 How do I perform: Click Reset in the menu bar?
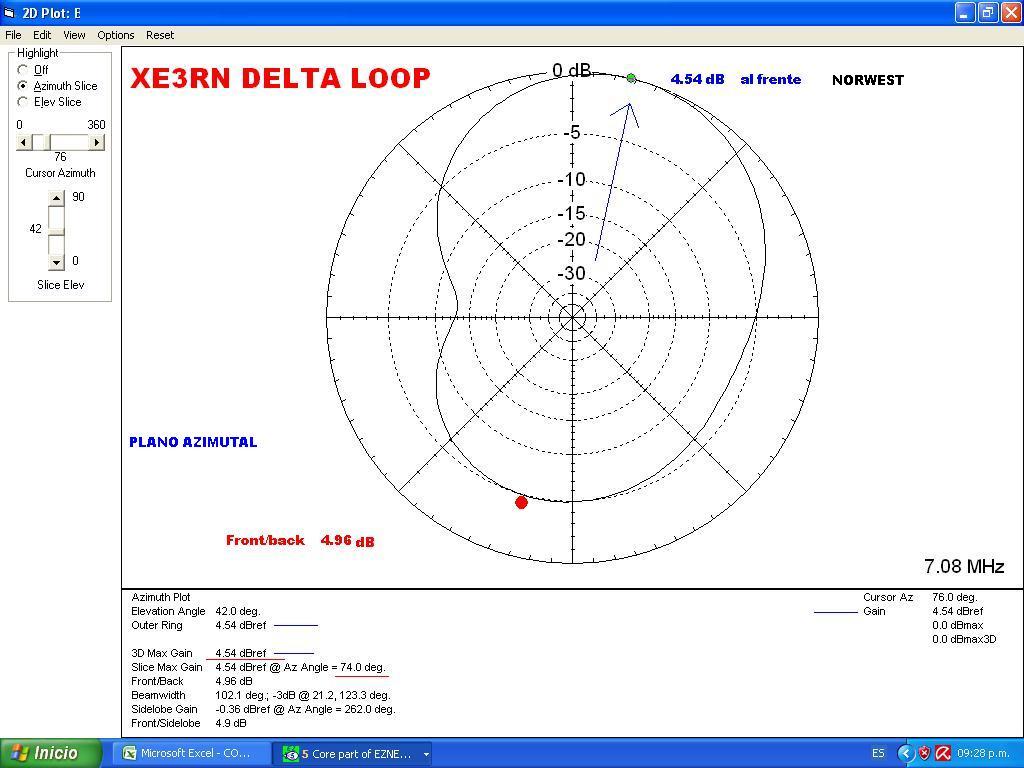(x=160, y=35)
